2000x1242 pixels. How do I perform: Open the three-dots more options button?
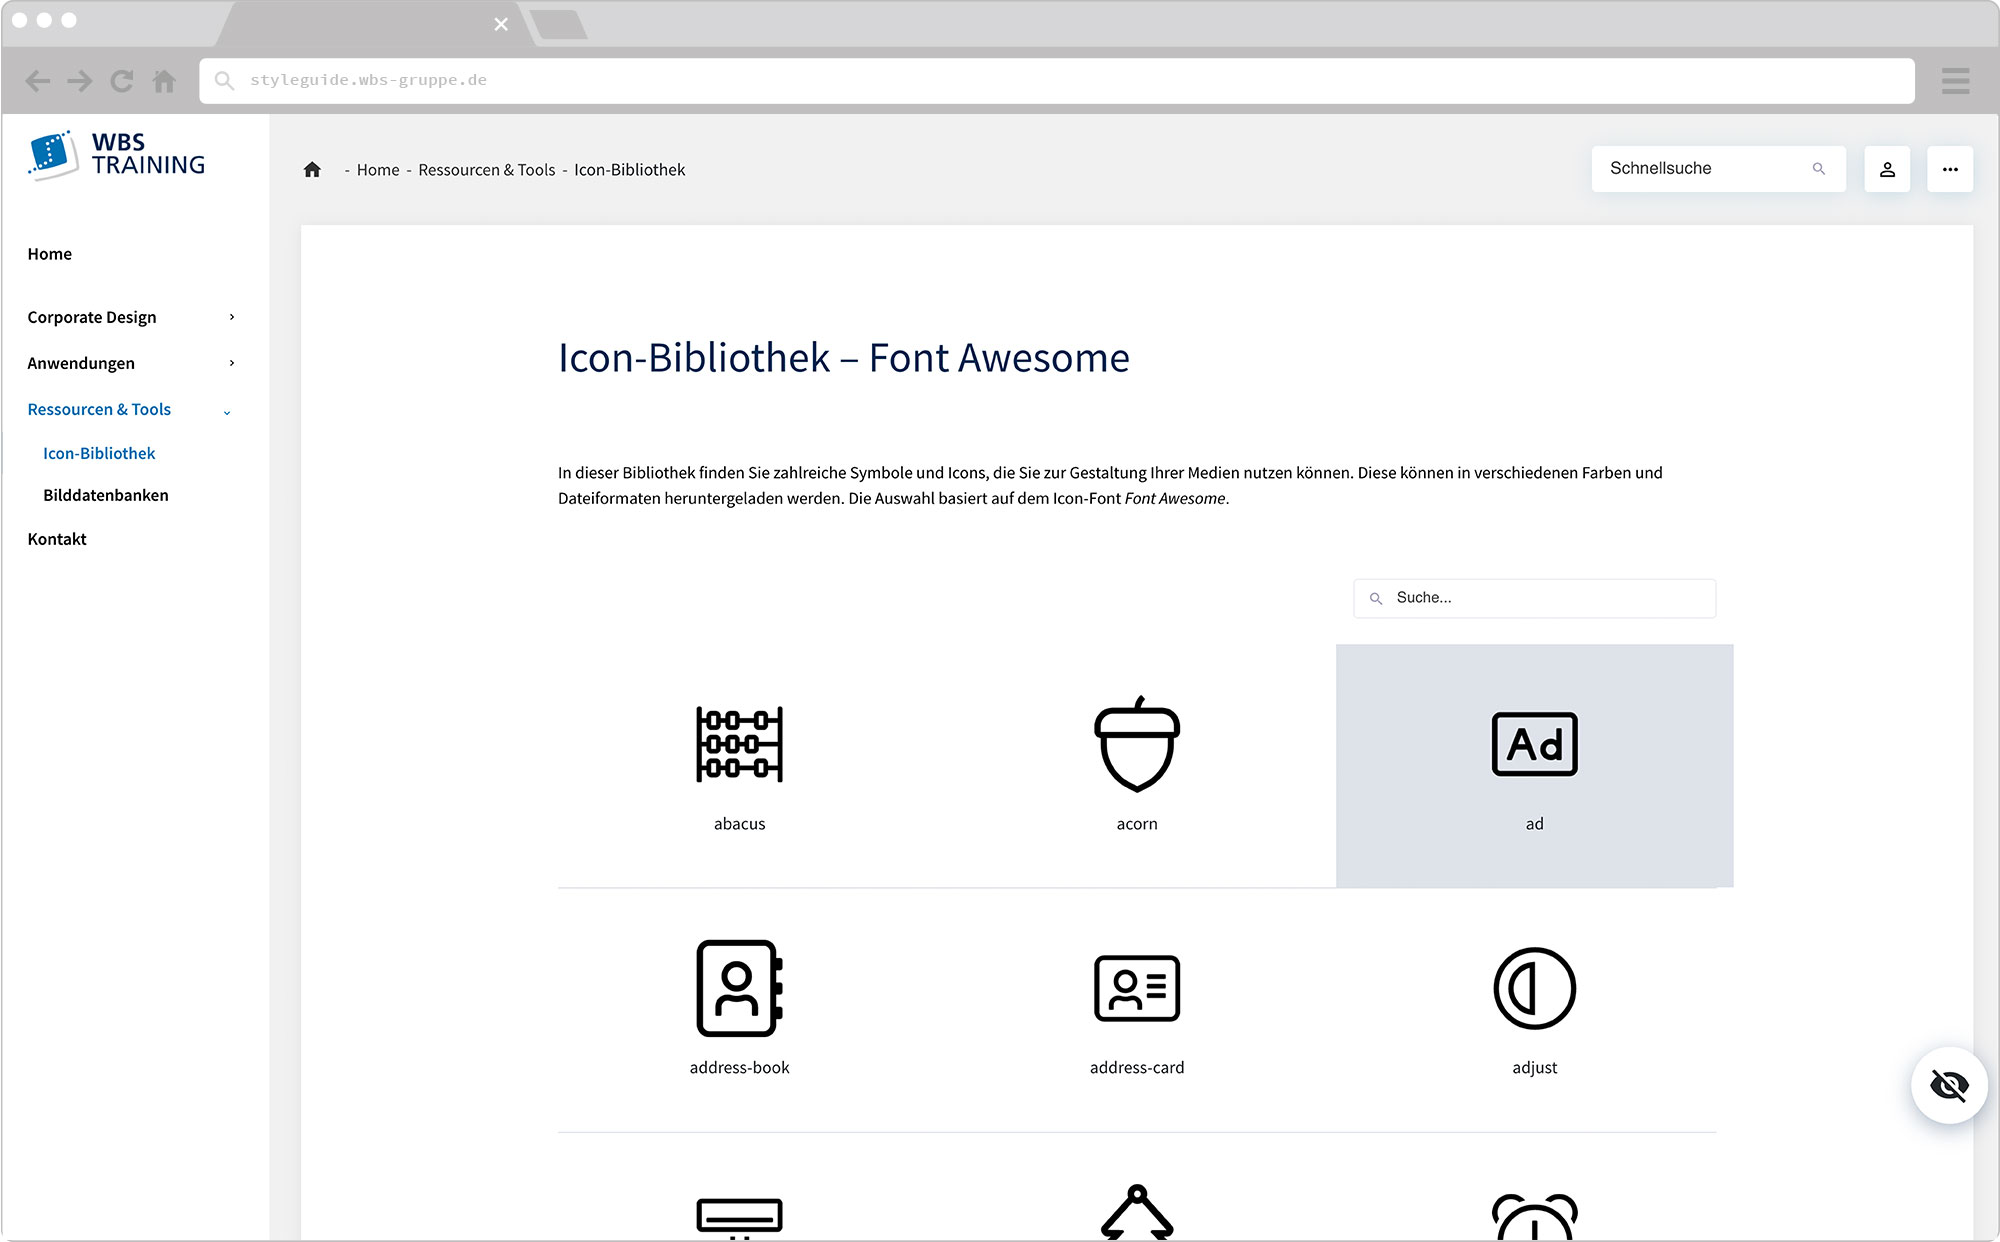tap(1950, 169)
